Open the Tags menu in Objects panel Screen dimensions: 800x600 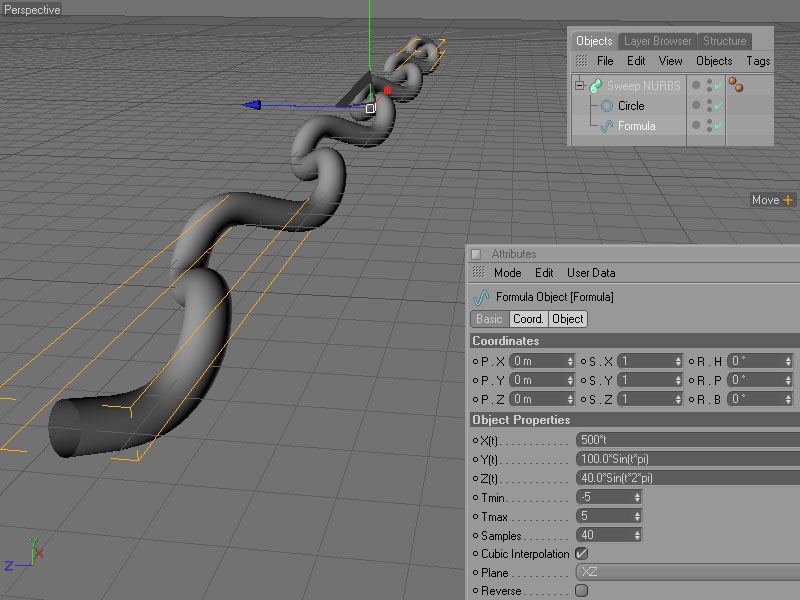[758, 61]
